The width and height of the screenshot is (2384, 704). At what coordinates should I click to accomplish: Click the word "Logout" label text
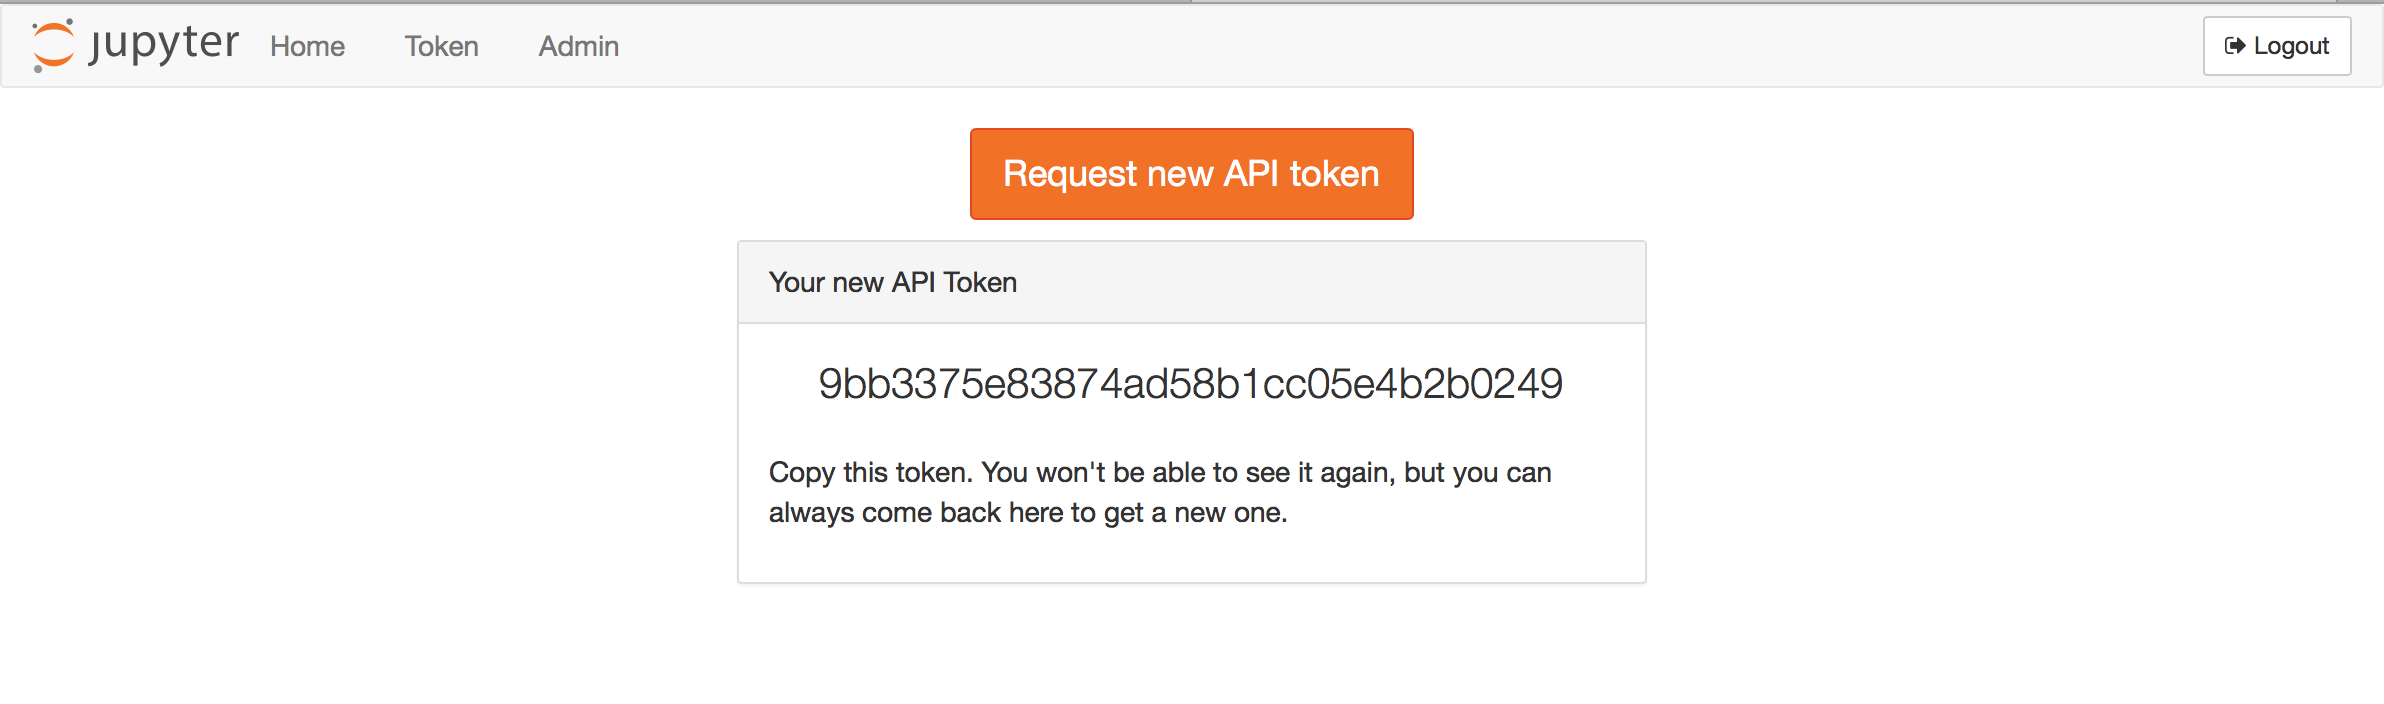[2291, 46]
